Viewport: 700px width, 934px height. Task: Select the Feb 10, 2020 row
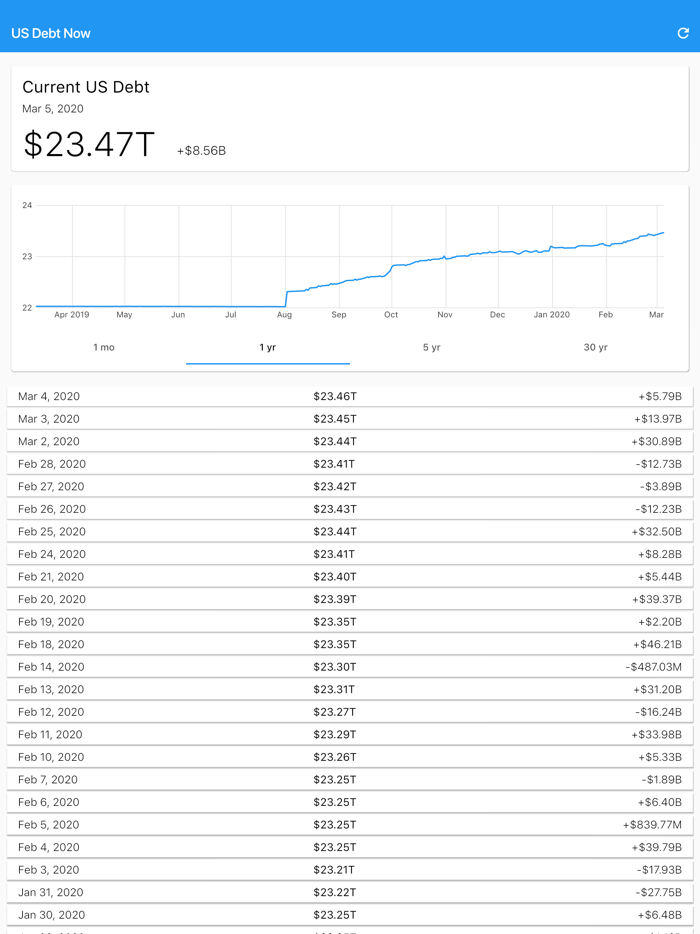pyautogui.click(x=350, y=757)
